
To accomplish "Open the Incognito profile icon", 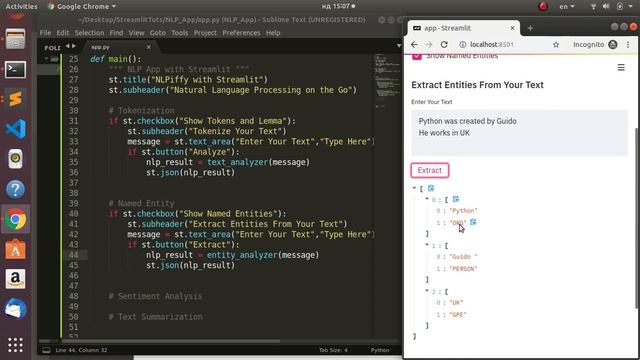I will 613,44.
